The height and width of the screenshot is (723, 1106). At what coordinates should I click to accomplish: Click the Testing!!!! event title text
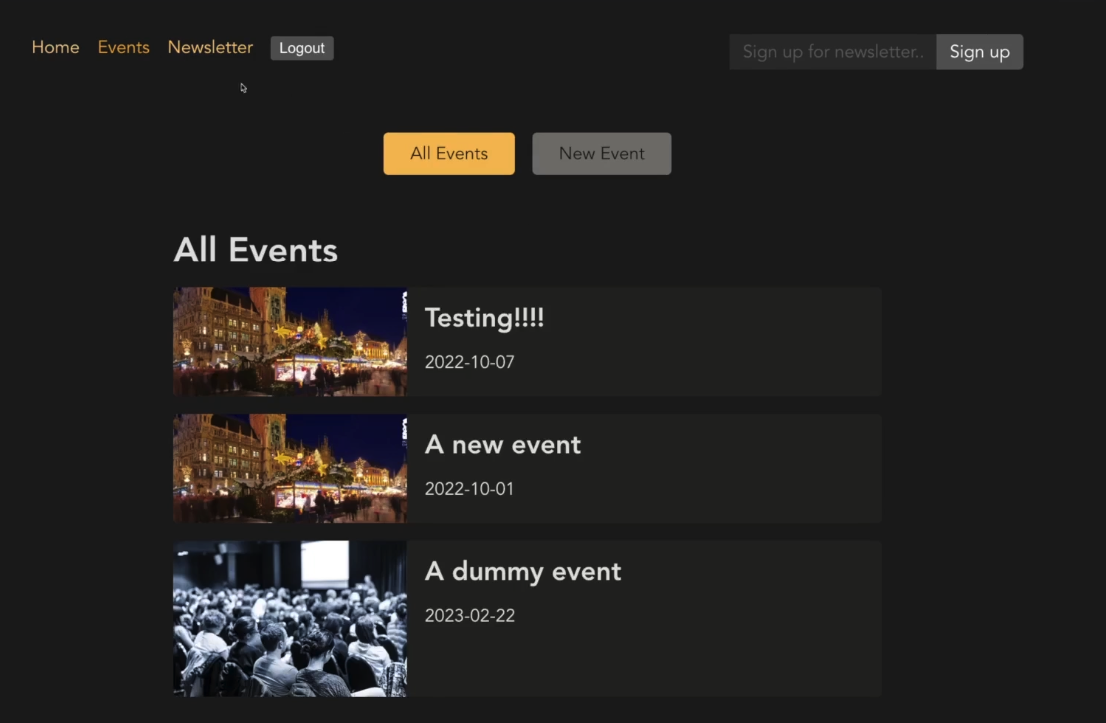pos(484,318)
